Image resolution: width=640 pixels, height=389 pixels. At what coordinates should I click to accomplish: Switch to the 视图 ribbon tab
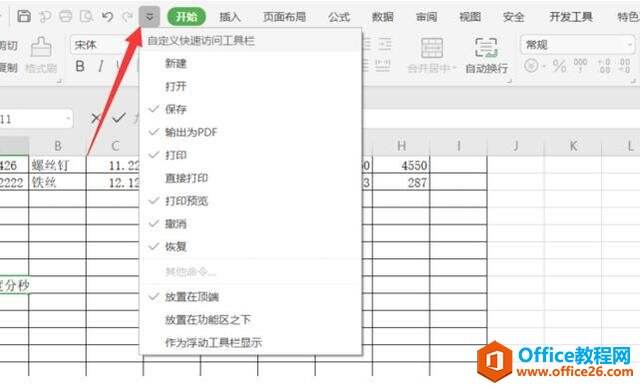click(x=470, y=17)
